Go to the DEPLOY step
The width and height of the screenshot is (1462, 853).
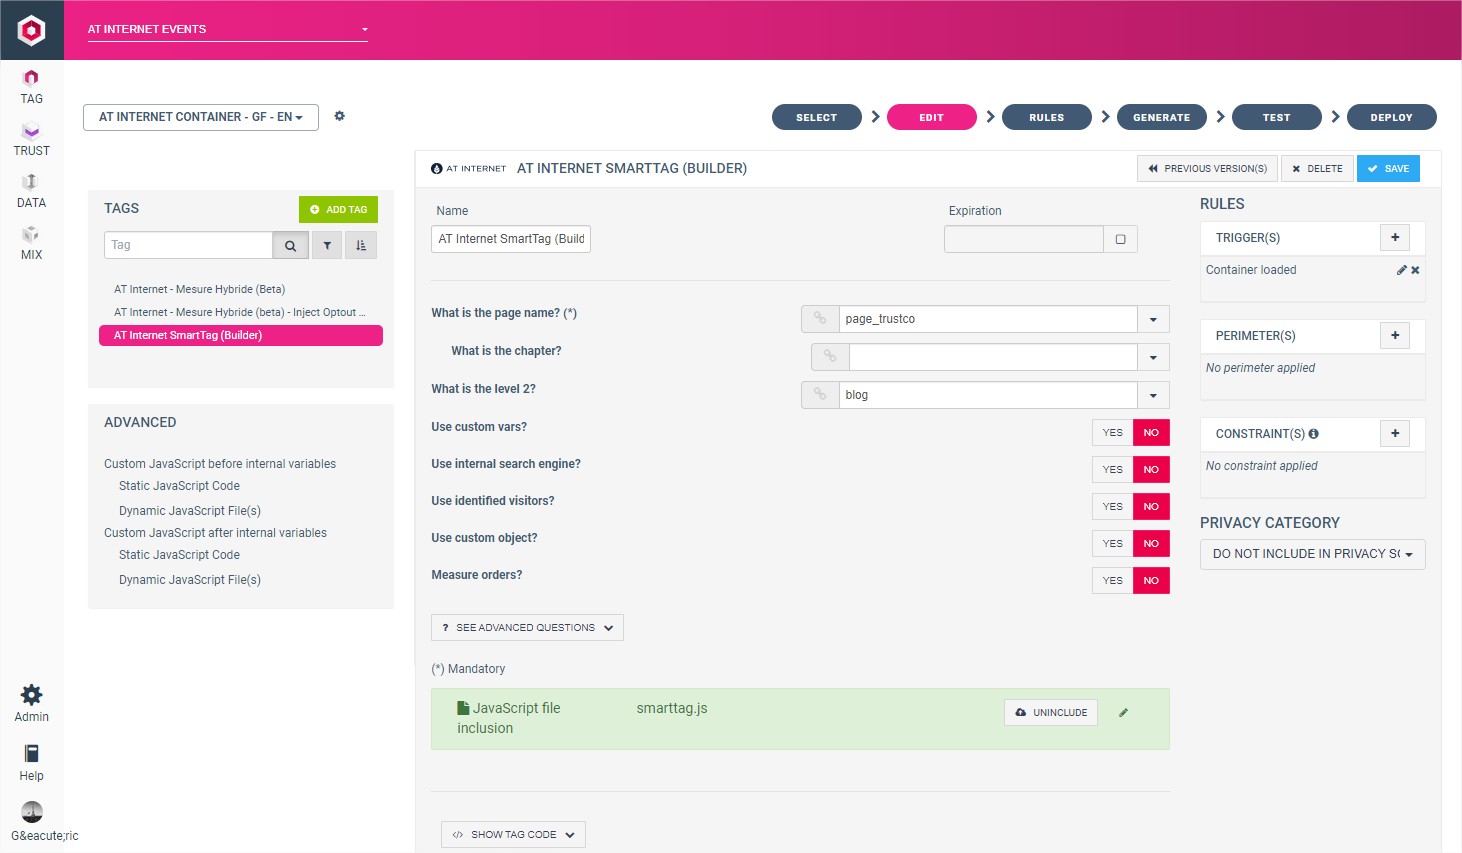(1391, 117)
